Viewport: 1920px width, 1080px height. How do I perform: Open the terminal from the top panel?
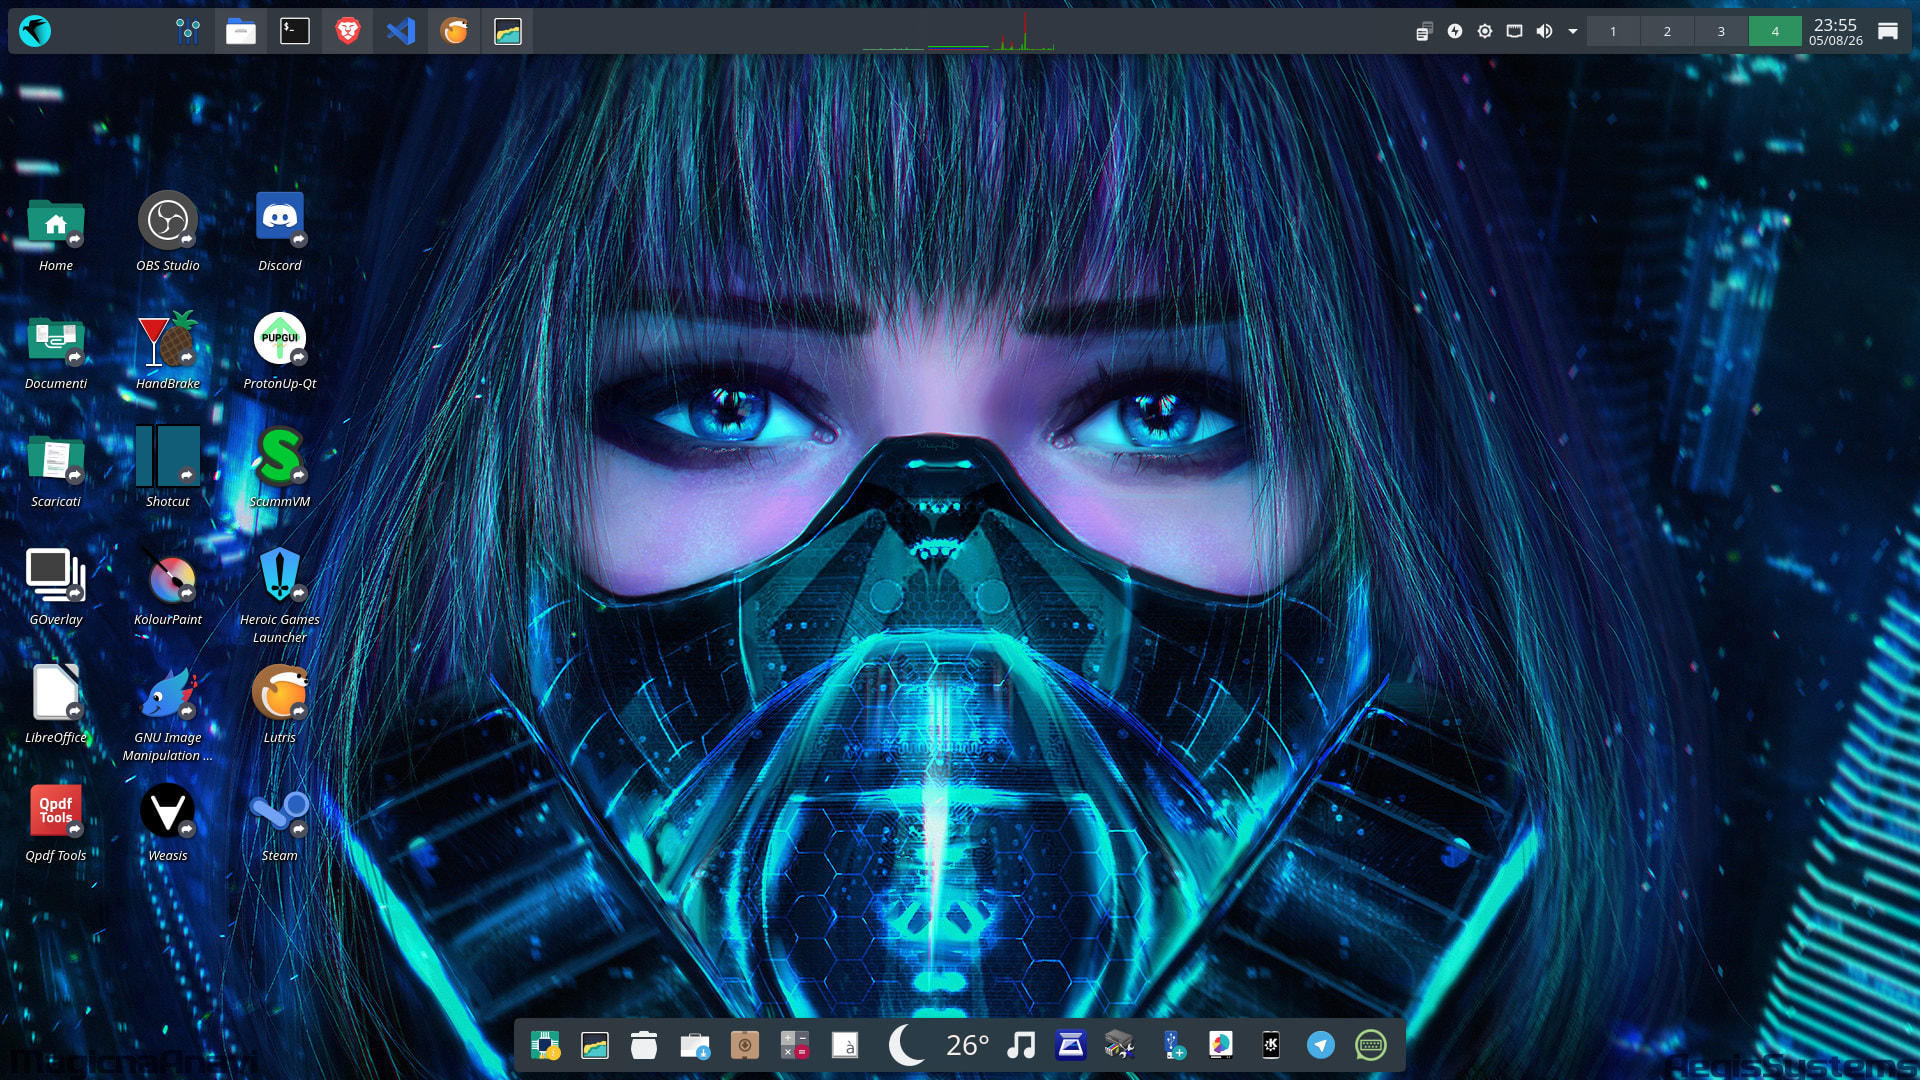(294, 31)
